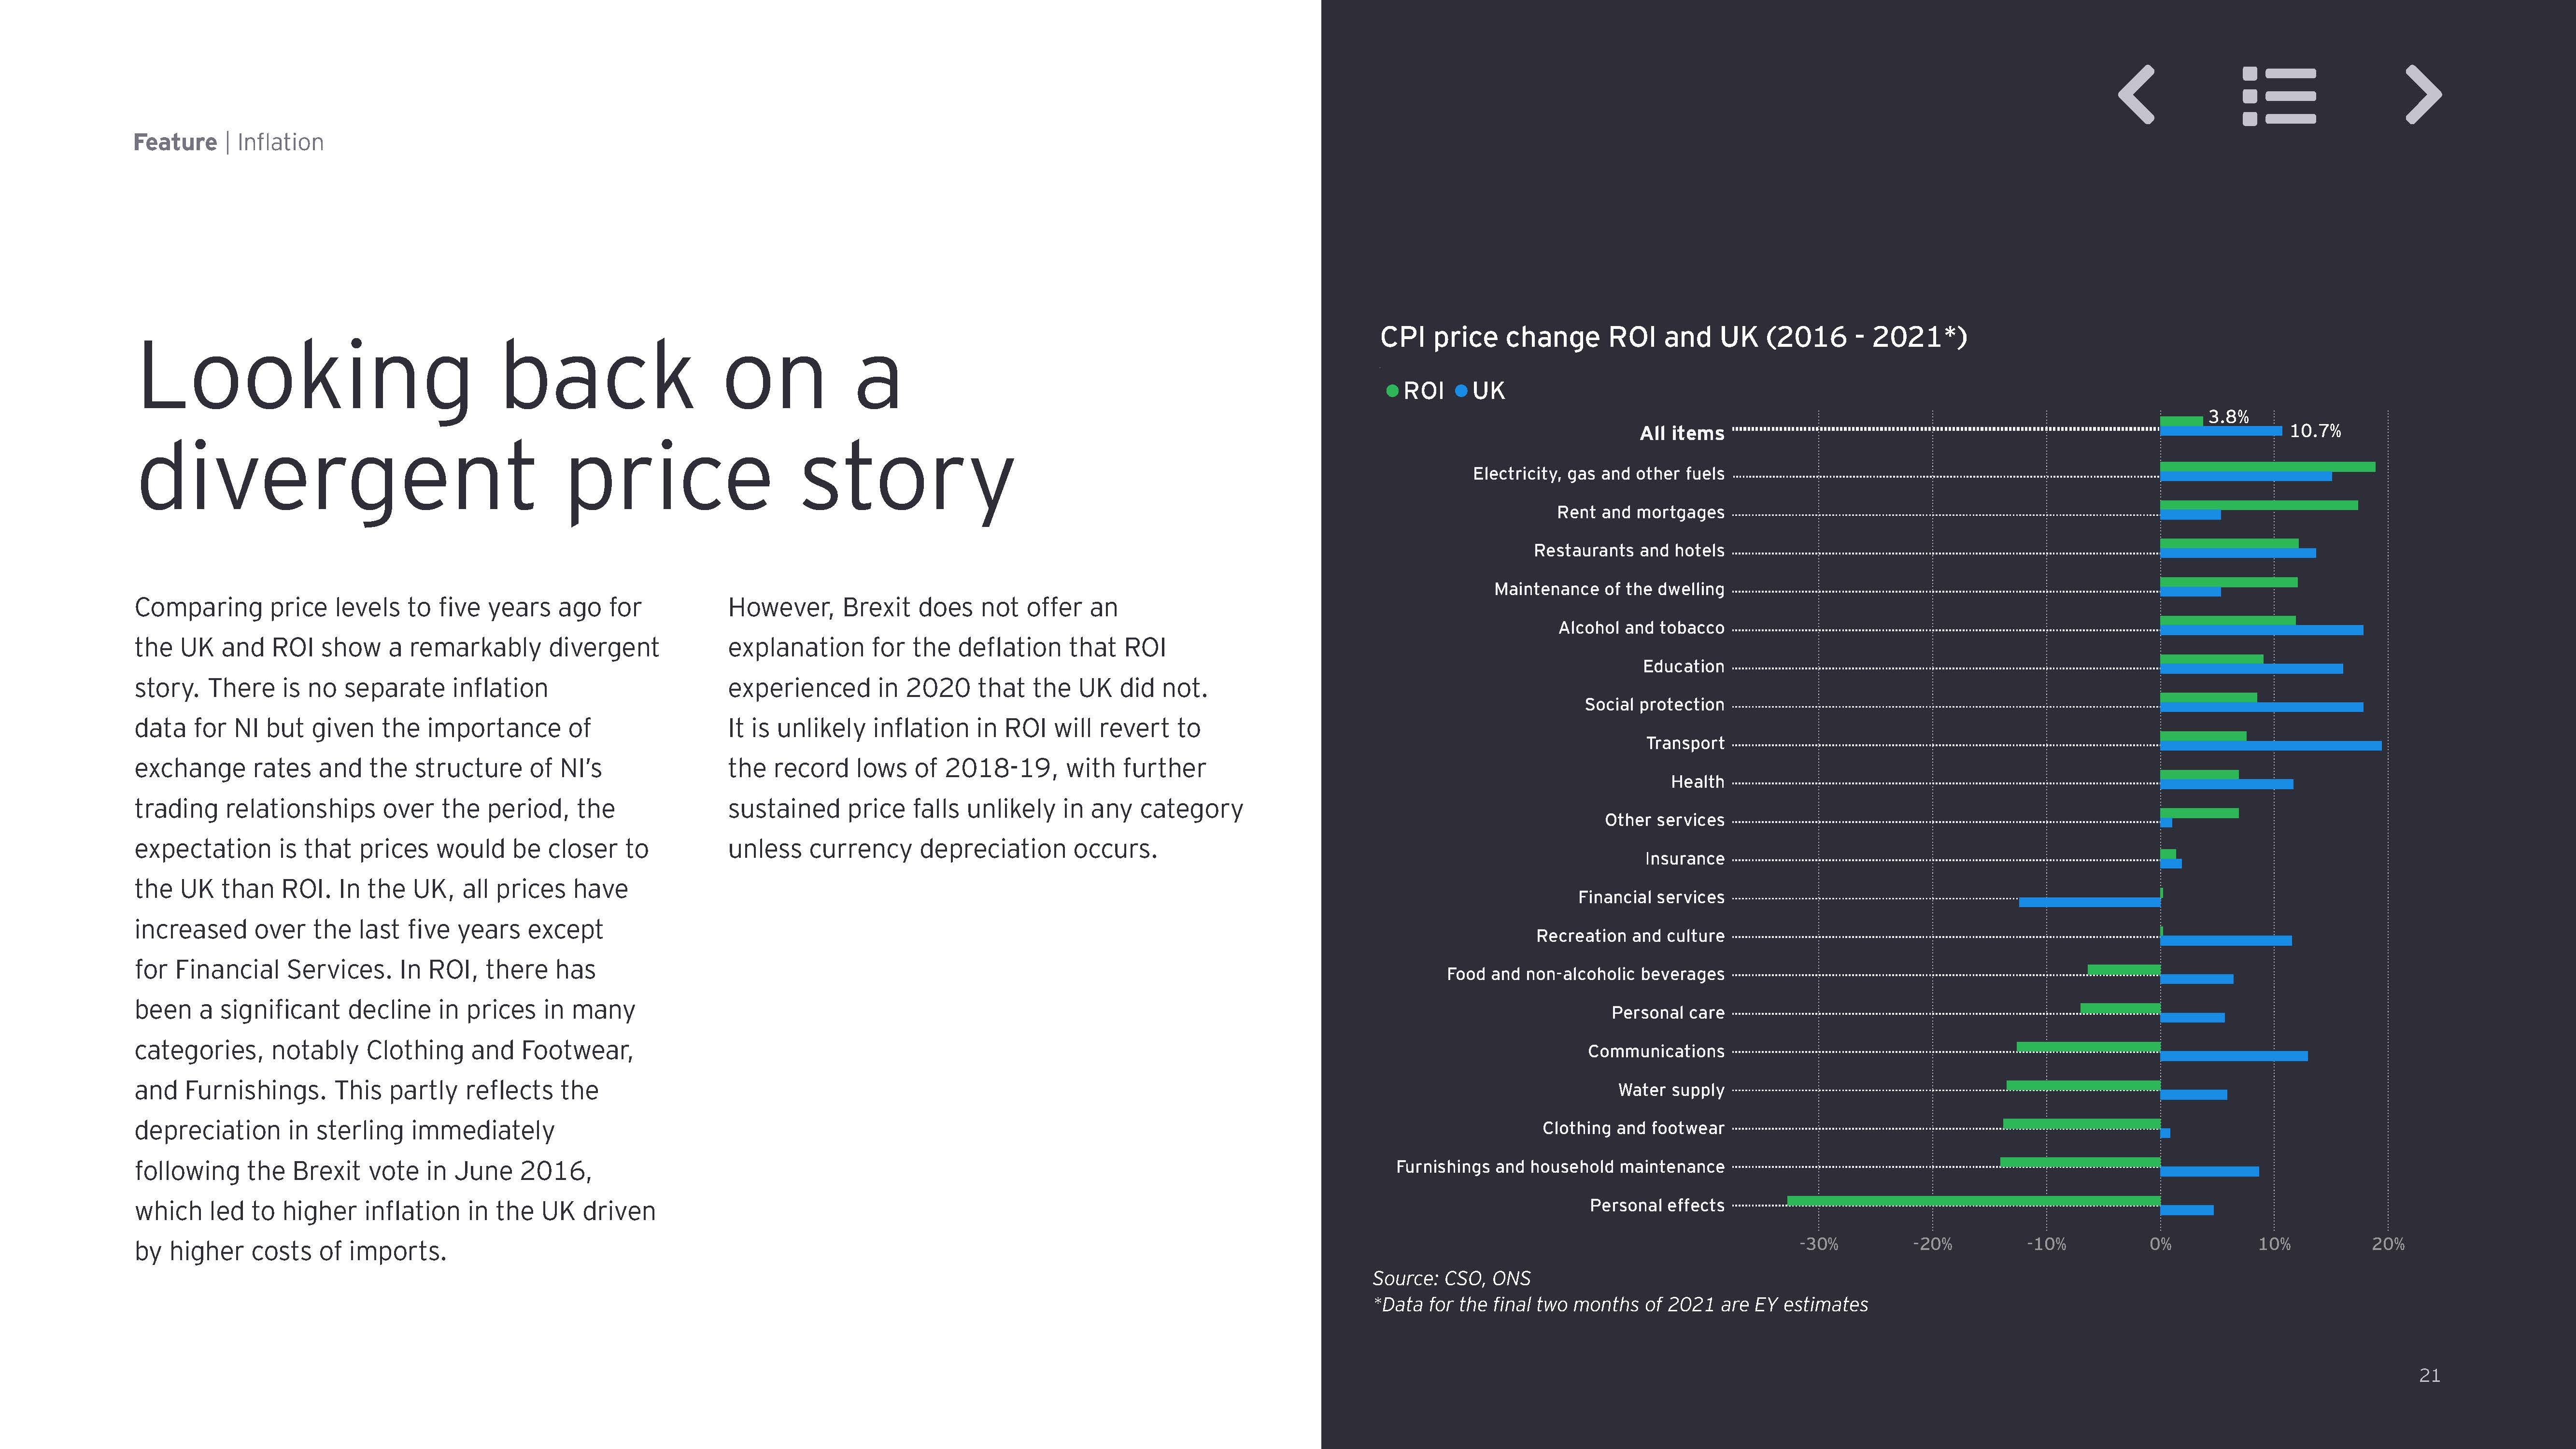The height and width of the screenshot is (1449, 2576).
Task: Select the 'Clothing and footwear' row label
Action: (x=1633, y=1128)
